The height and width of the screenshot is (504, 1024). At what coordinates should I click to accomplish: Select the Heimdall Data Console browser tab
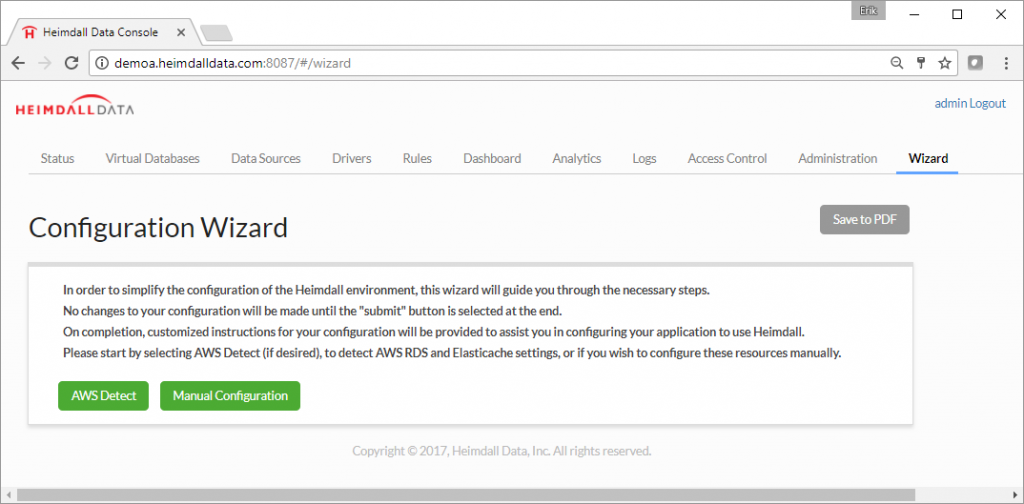tap(102, 32)
